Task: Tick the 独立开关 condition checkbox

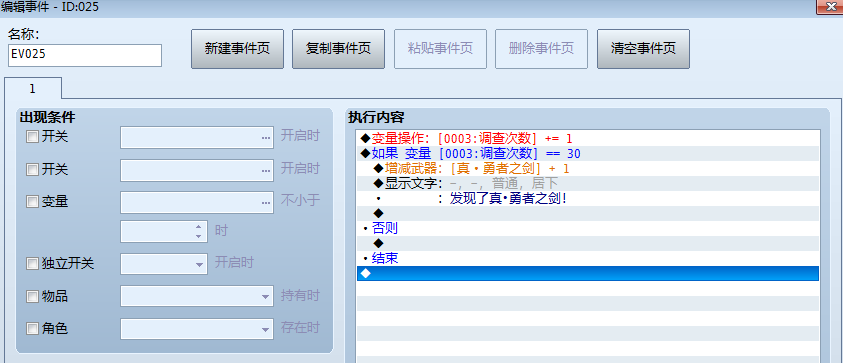Action: click(x=32, y=264)
